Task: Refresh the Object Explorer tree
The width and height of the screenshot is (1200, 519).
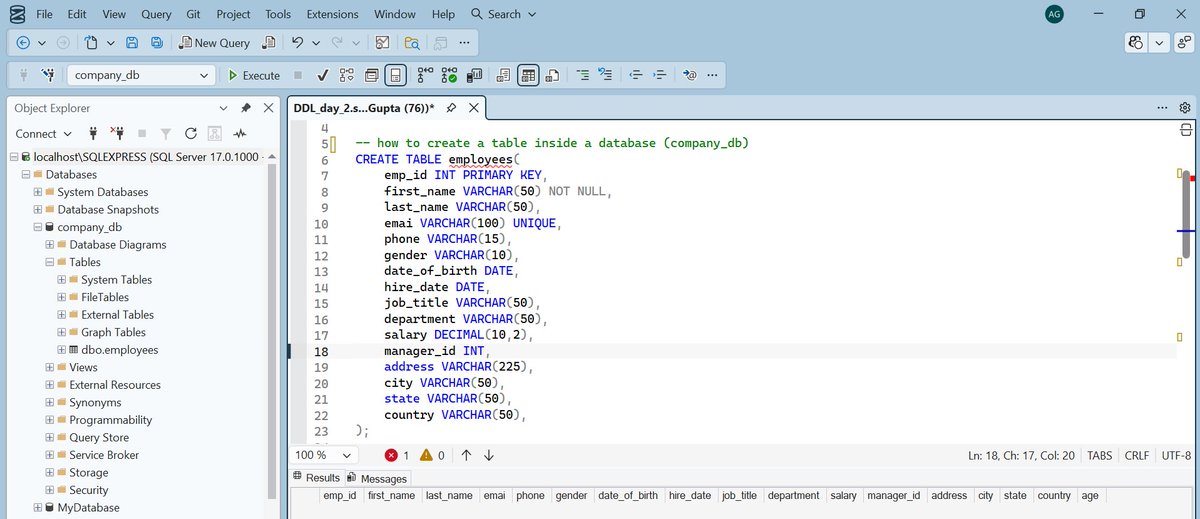Action: (x=190, y=133)
